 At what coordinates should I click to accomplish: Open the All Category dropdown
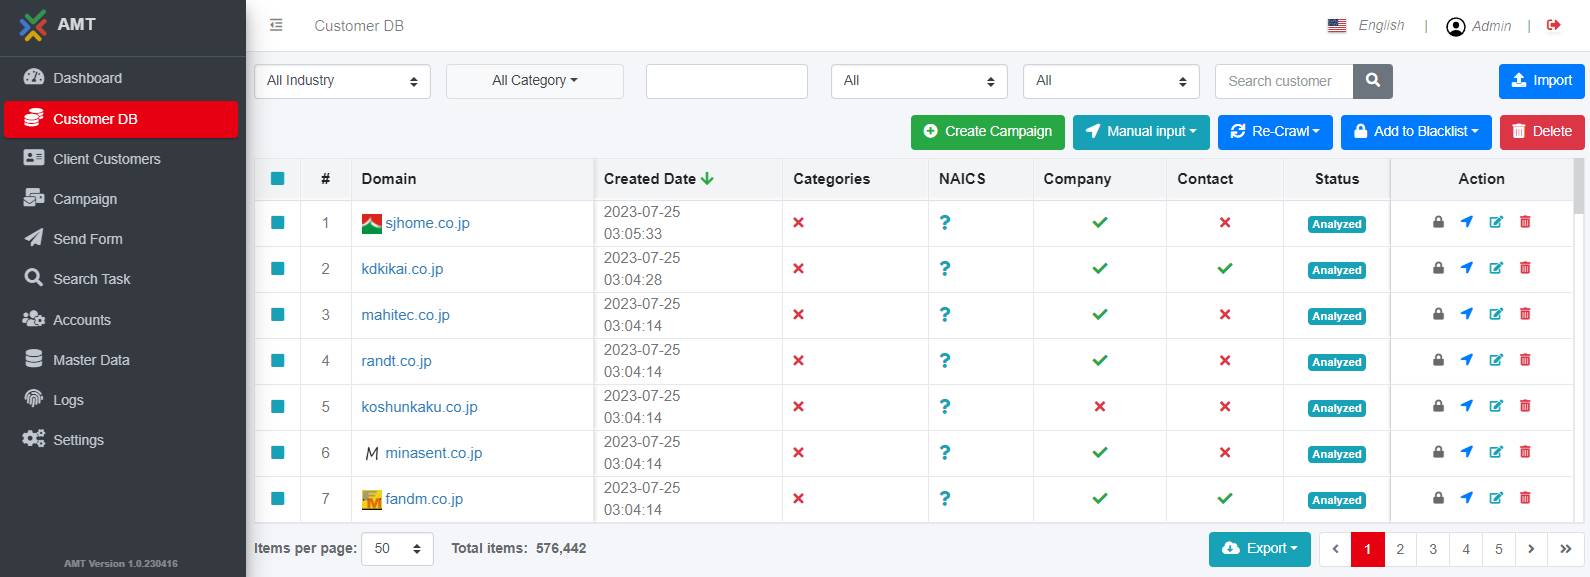point(535,81)
